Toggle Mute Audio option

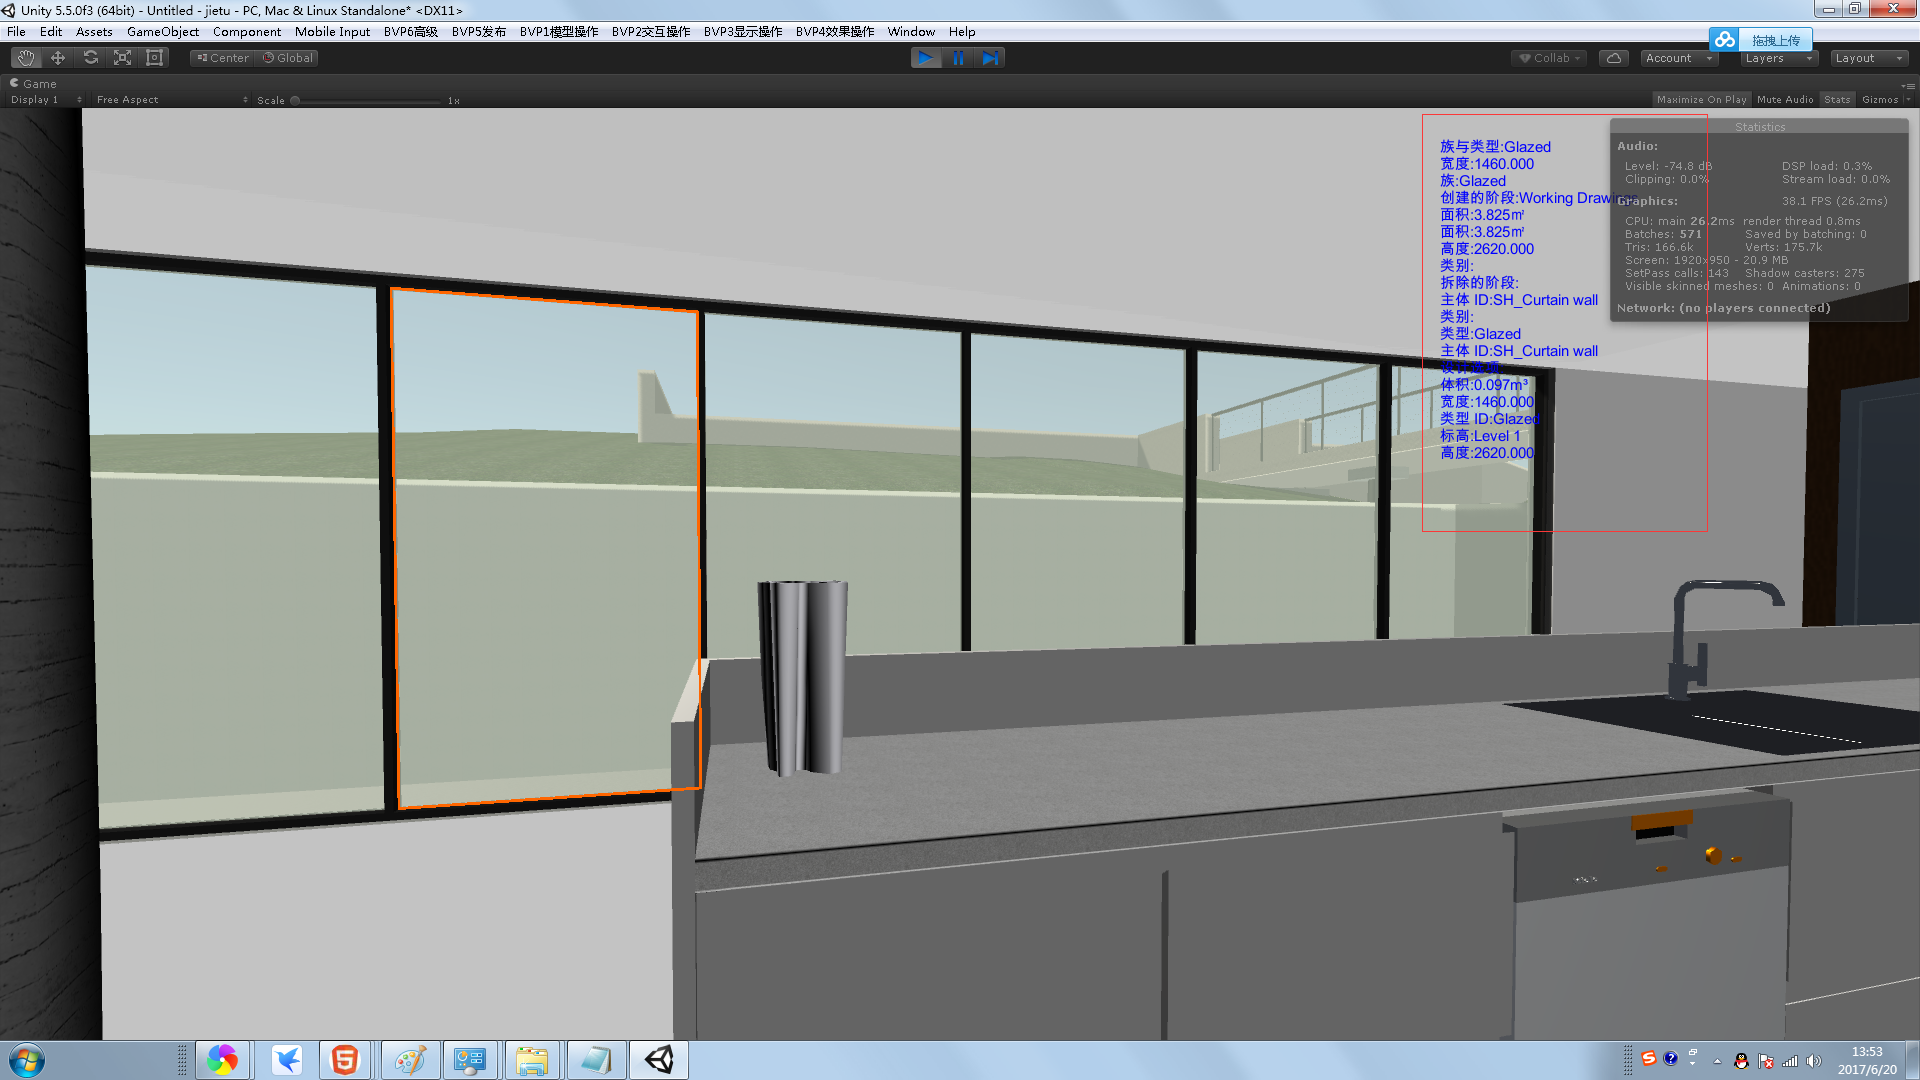(1784, 100)
